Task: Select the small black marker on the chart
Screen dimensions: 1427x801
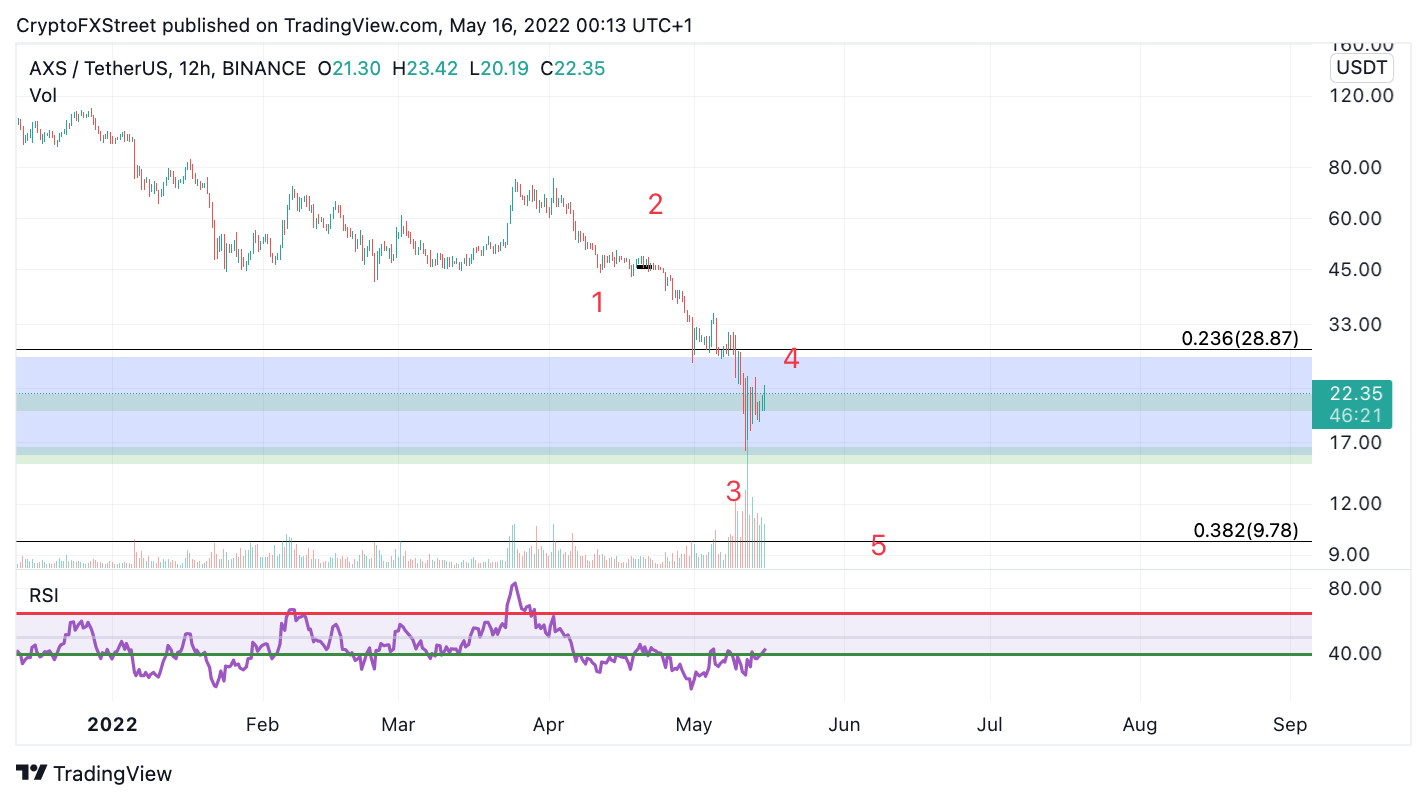Action: coord(644,267)
